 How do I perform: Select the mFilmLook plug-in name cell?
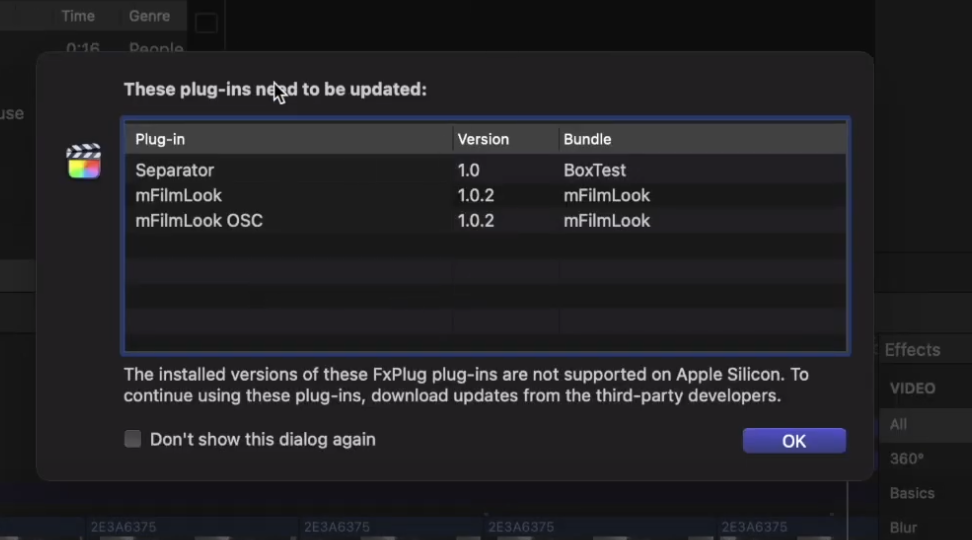pos(179,195)
